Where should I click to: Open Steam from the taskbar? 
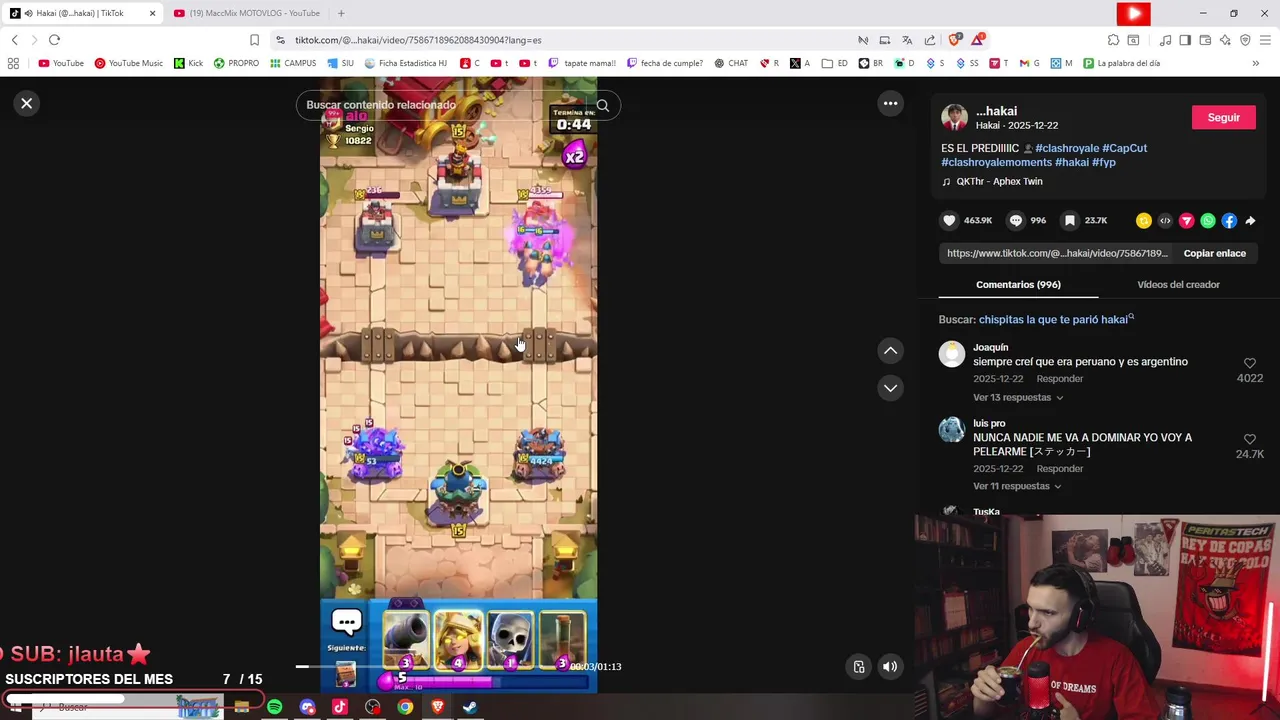click(x=470, y=707)
